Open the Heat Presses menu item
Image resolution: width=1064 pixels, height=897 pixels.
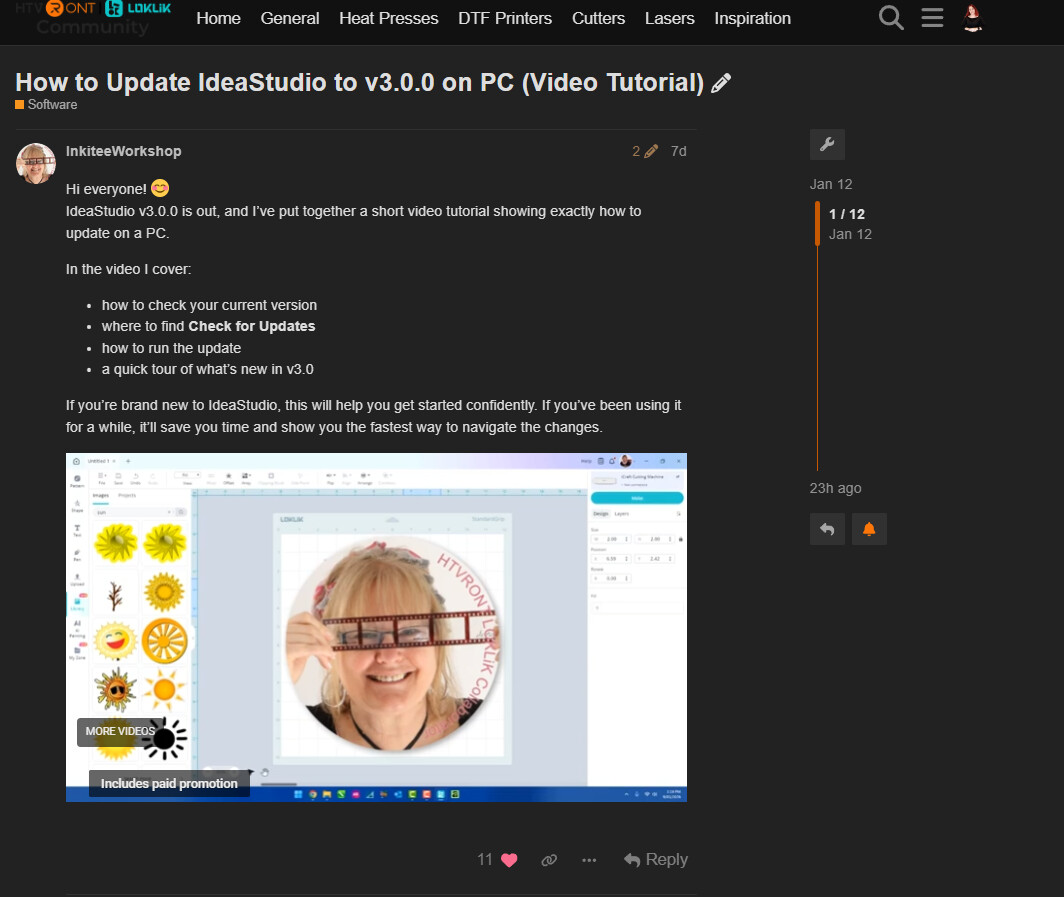pos(388,18)
